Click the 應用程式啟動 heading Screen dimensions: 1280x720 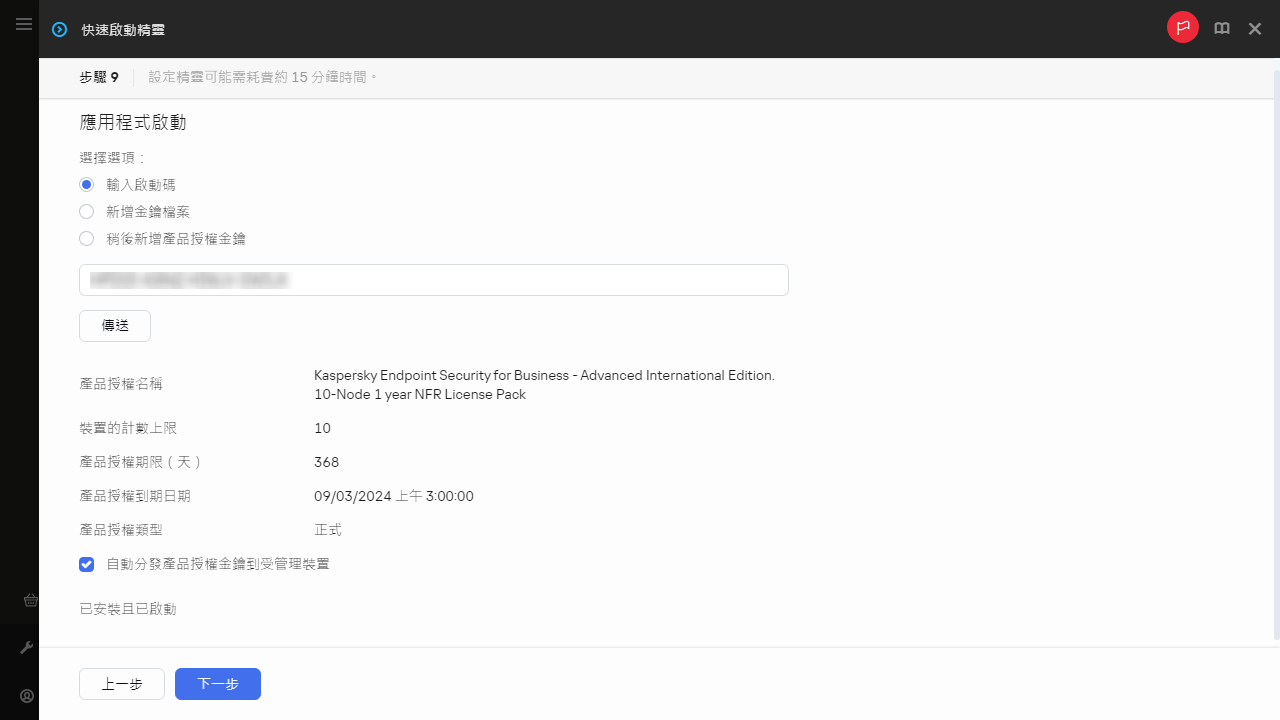(x=133, y=123)
